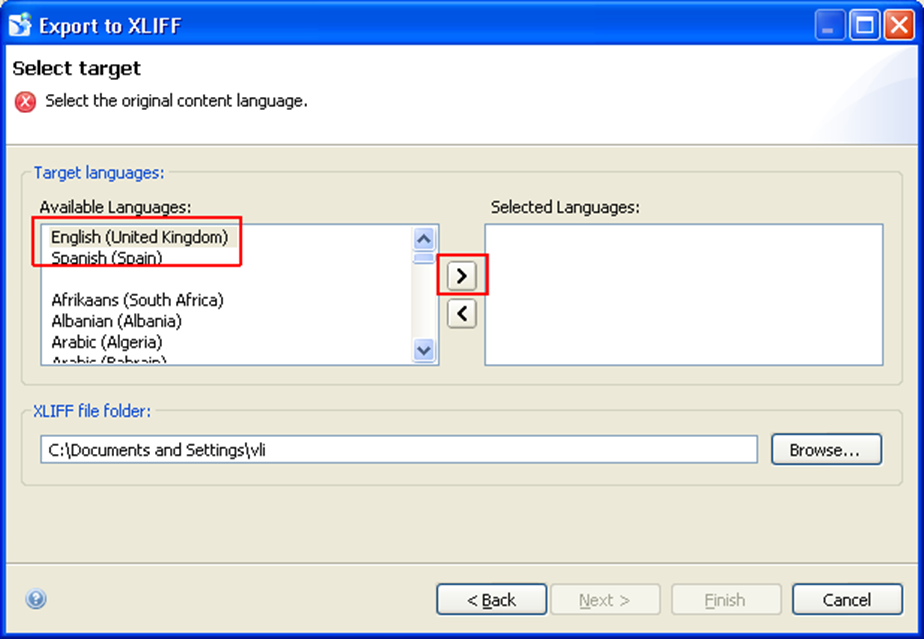
Task: Click the red error icon in header
Action: (x=25, y=101)
